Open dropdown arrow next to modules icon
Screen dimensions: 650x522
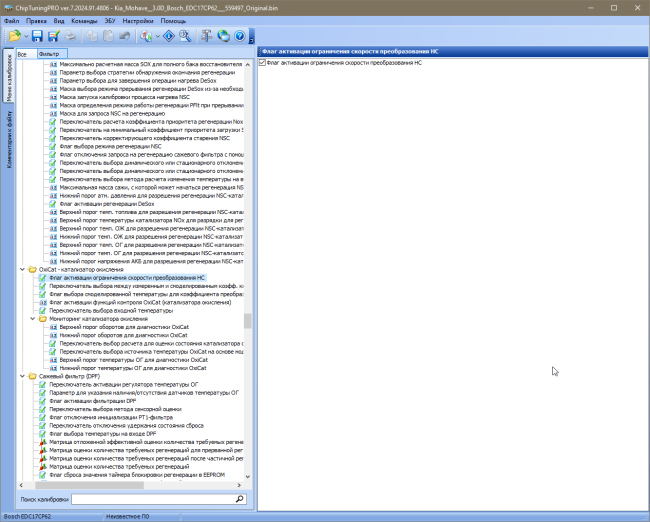158,36
